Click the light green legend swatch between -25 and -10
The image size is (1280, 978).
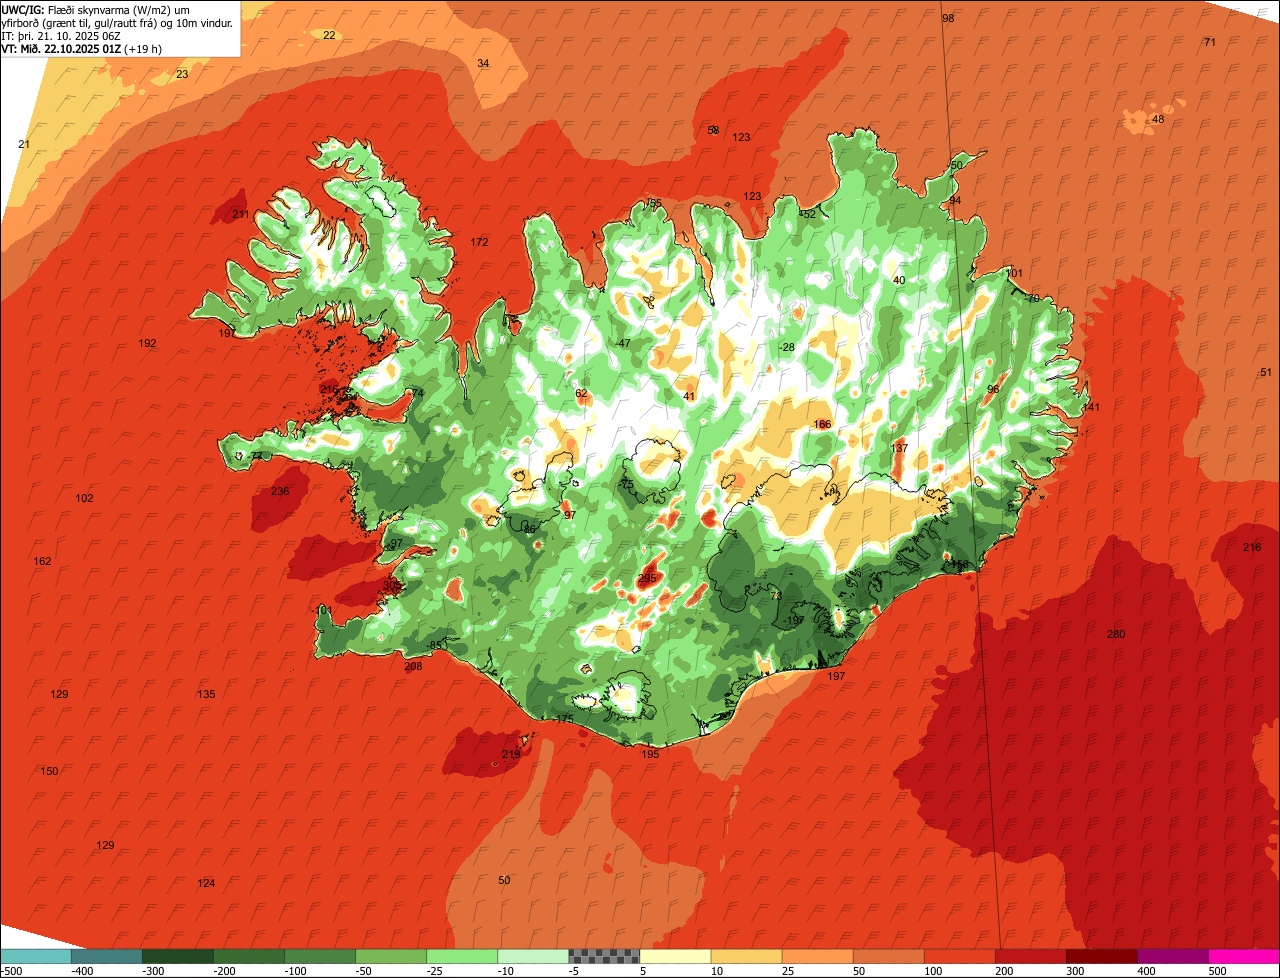click(x=462, y=956)
